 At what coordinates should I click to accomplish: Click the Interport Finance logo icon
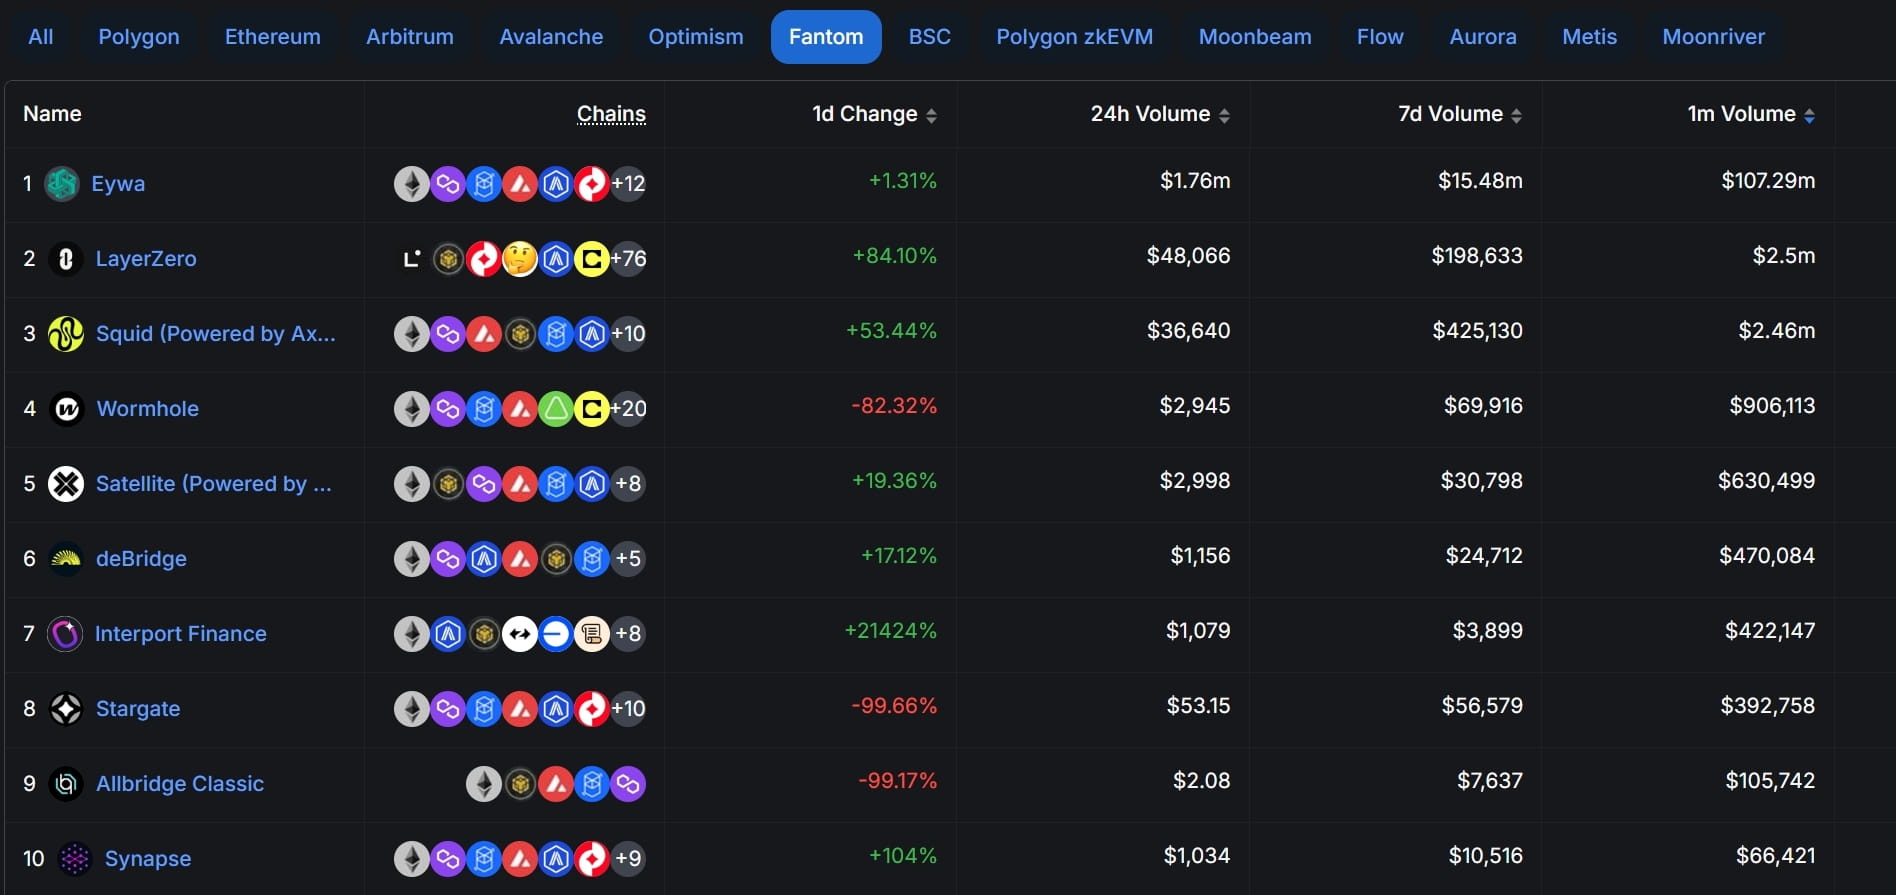[65, 634]
